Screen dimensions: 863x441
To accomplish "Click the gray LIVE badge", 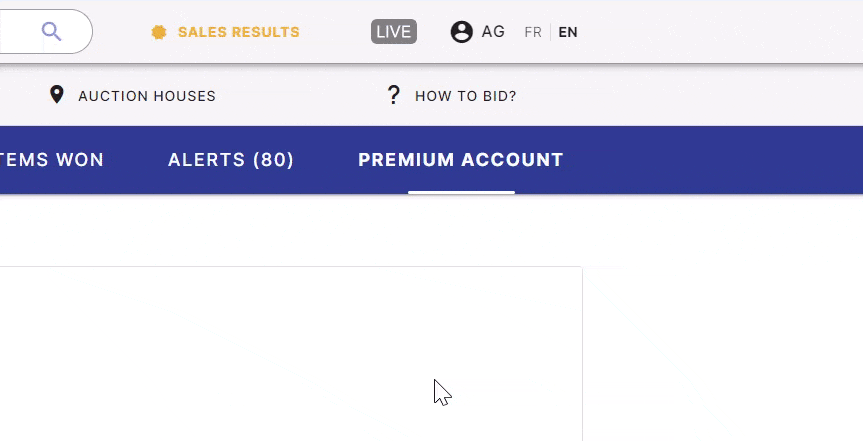I will [394, 31].
